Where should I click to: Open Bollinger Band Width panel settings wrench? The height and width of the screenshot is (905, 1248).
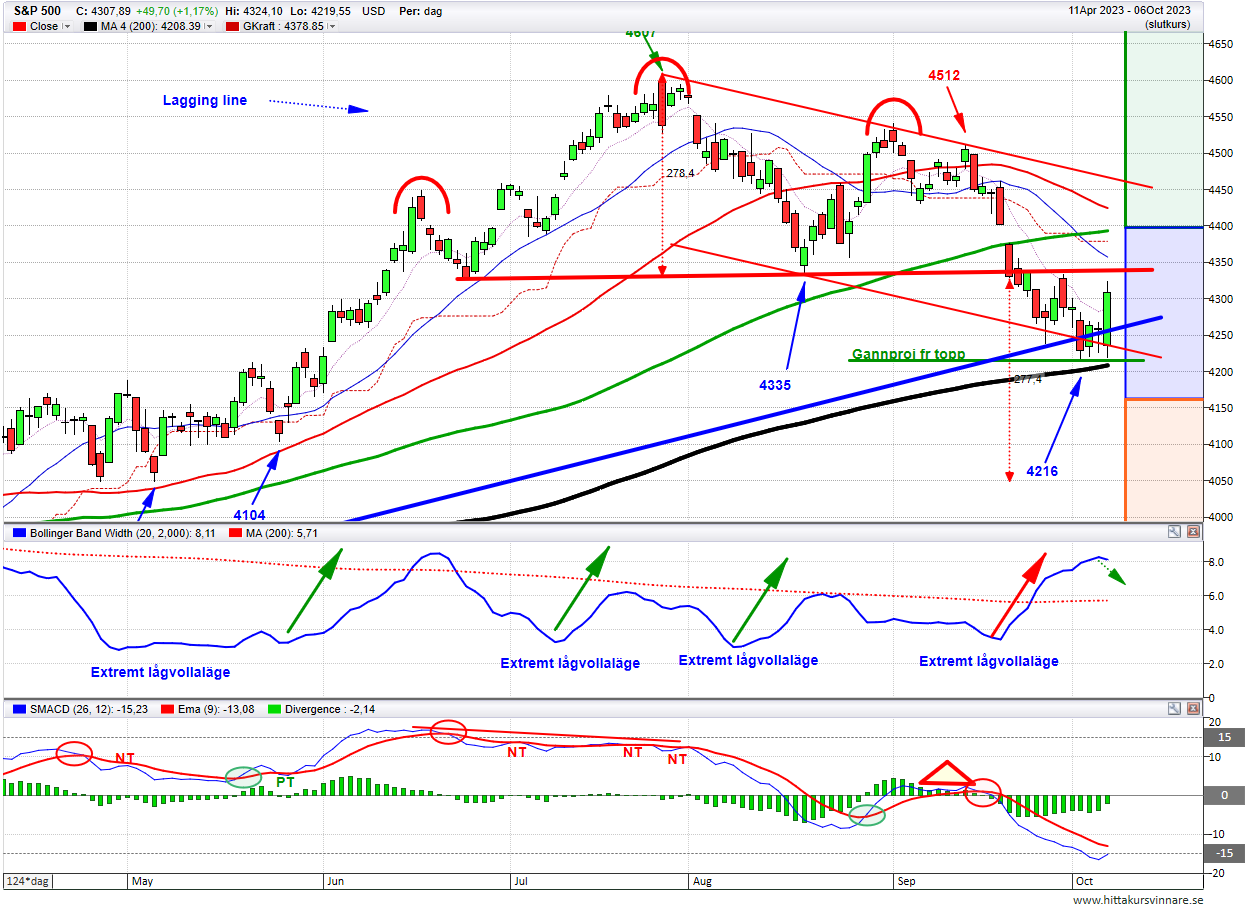point(1174,532)
